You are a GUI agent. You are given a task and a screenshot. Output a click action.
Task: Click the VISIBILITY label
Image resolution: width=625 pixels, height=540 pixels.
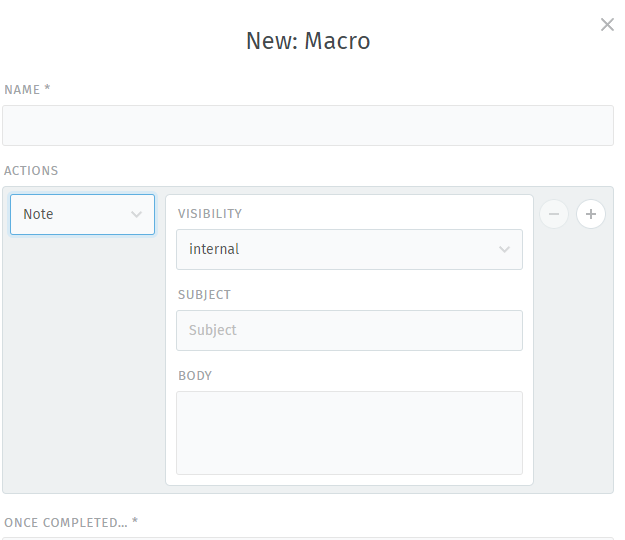210,214
